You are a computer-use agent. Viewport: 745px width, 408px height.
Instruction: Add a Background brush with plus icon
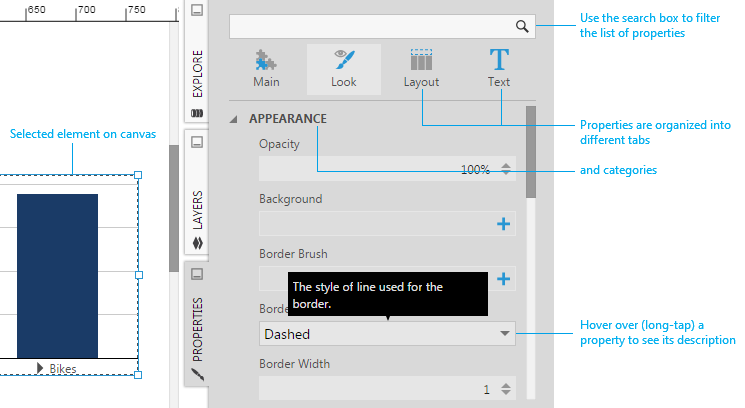[x=504, y=224]
